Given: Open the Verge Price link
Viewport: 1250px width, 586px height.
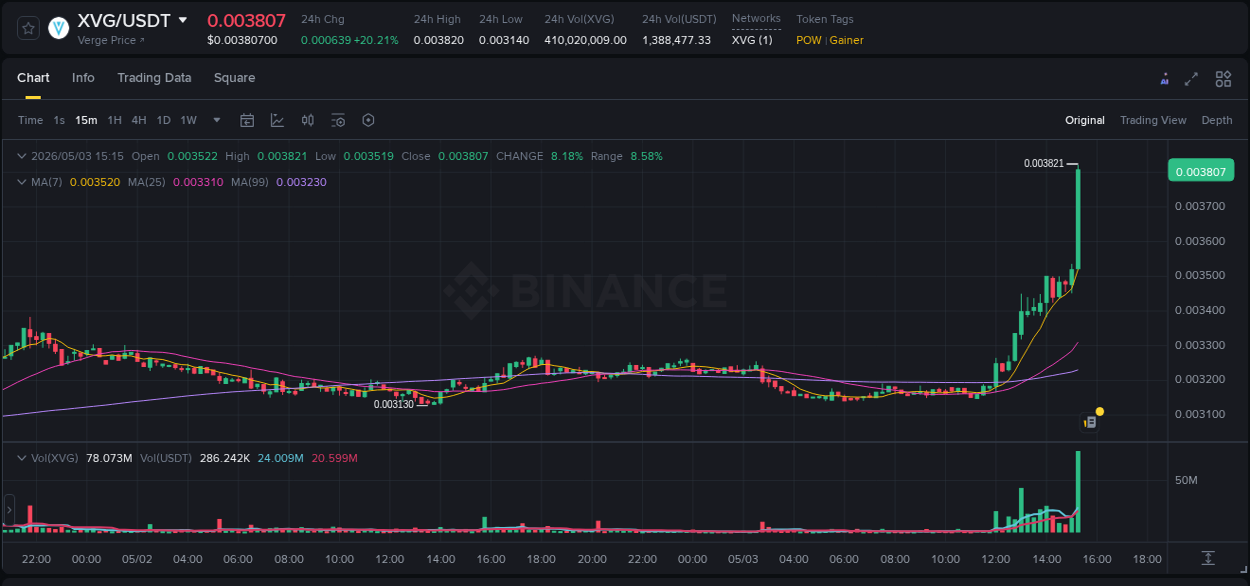Looking at the screenshot, I should point(111,40).
